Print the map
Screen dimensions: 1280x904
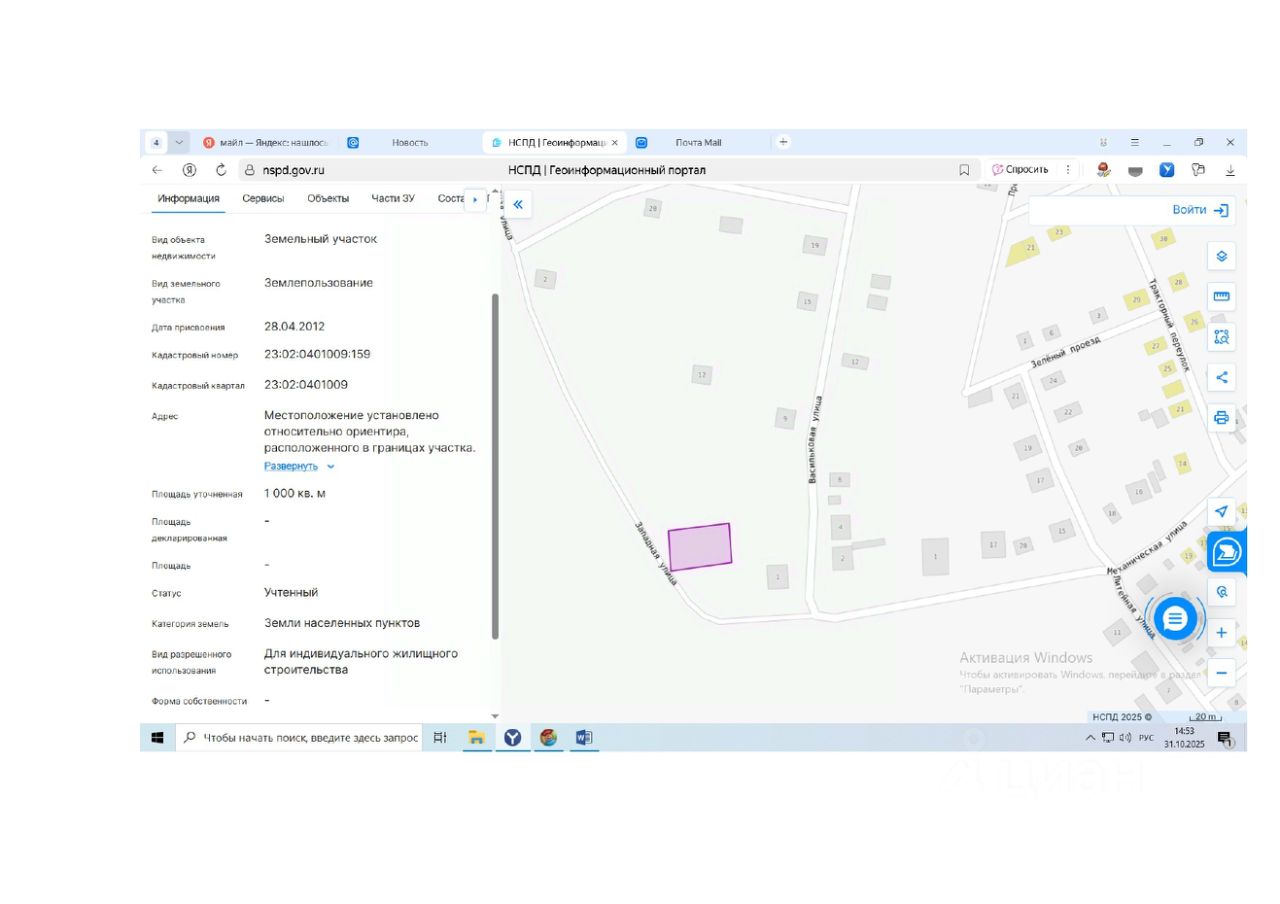(1221, 418)
